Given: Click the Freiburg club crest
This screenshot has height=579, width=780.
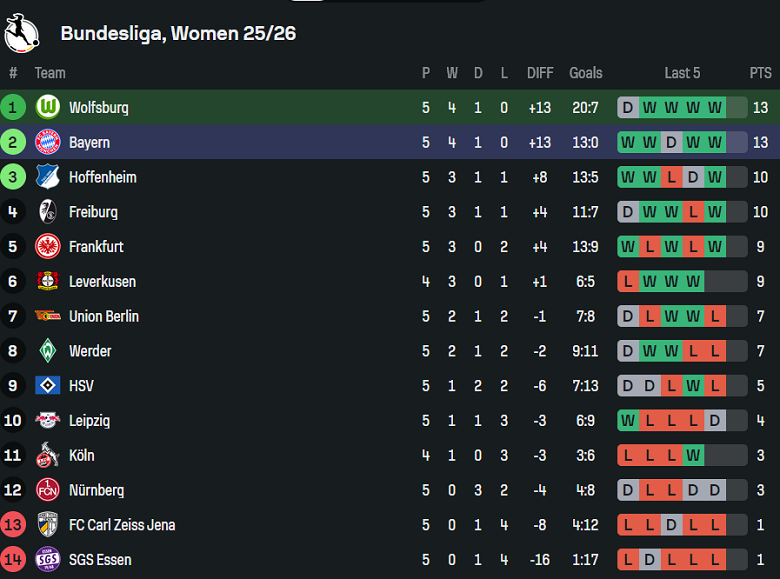Looking at the screenshot, I should click(48, 212).
